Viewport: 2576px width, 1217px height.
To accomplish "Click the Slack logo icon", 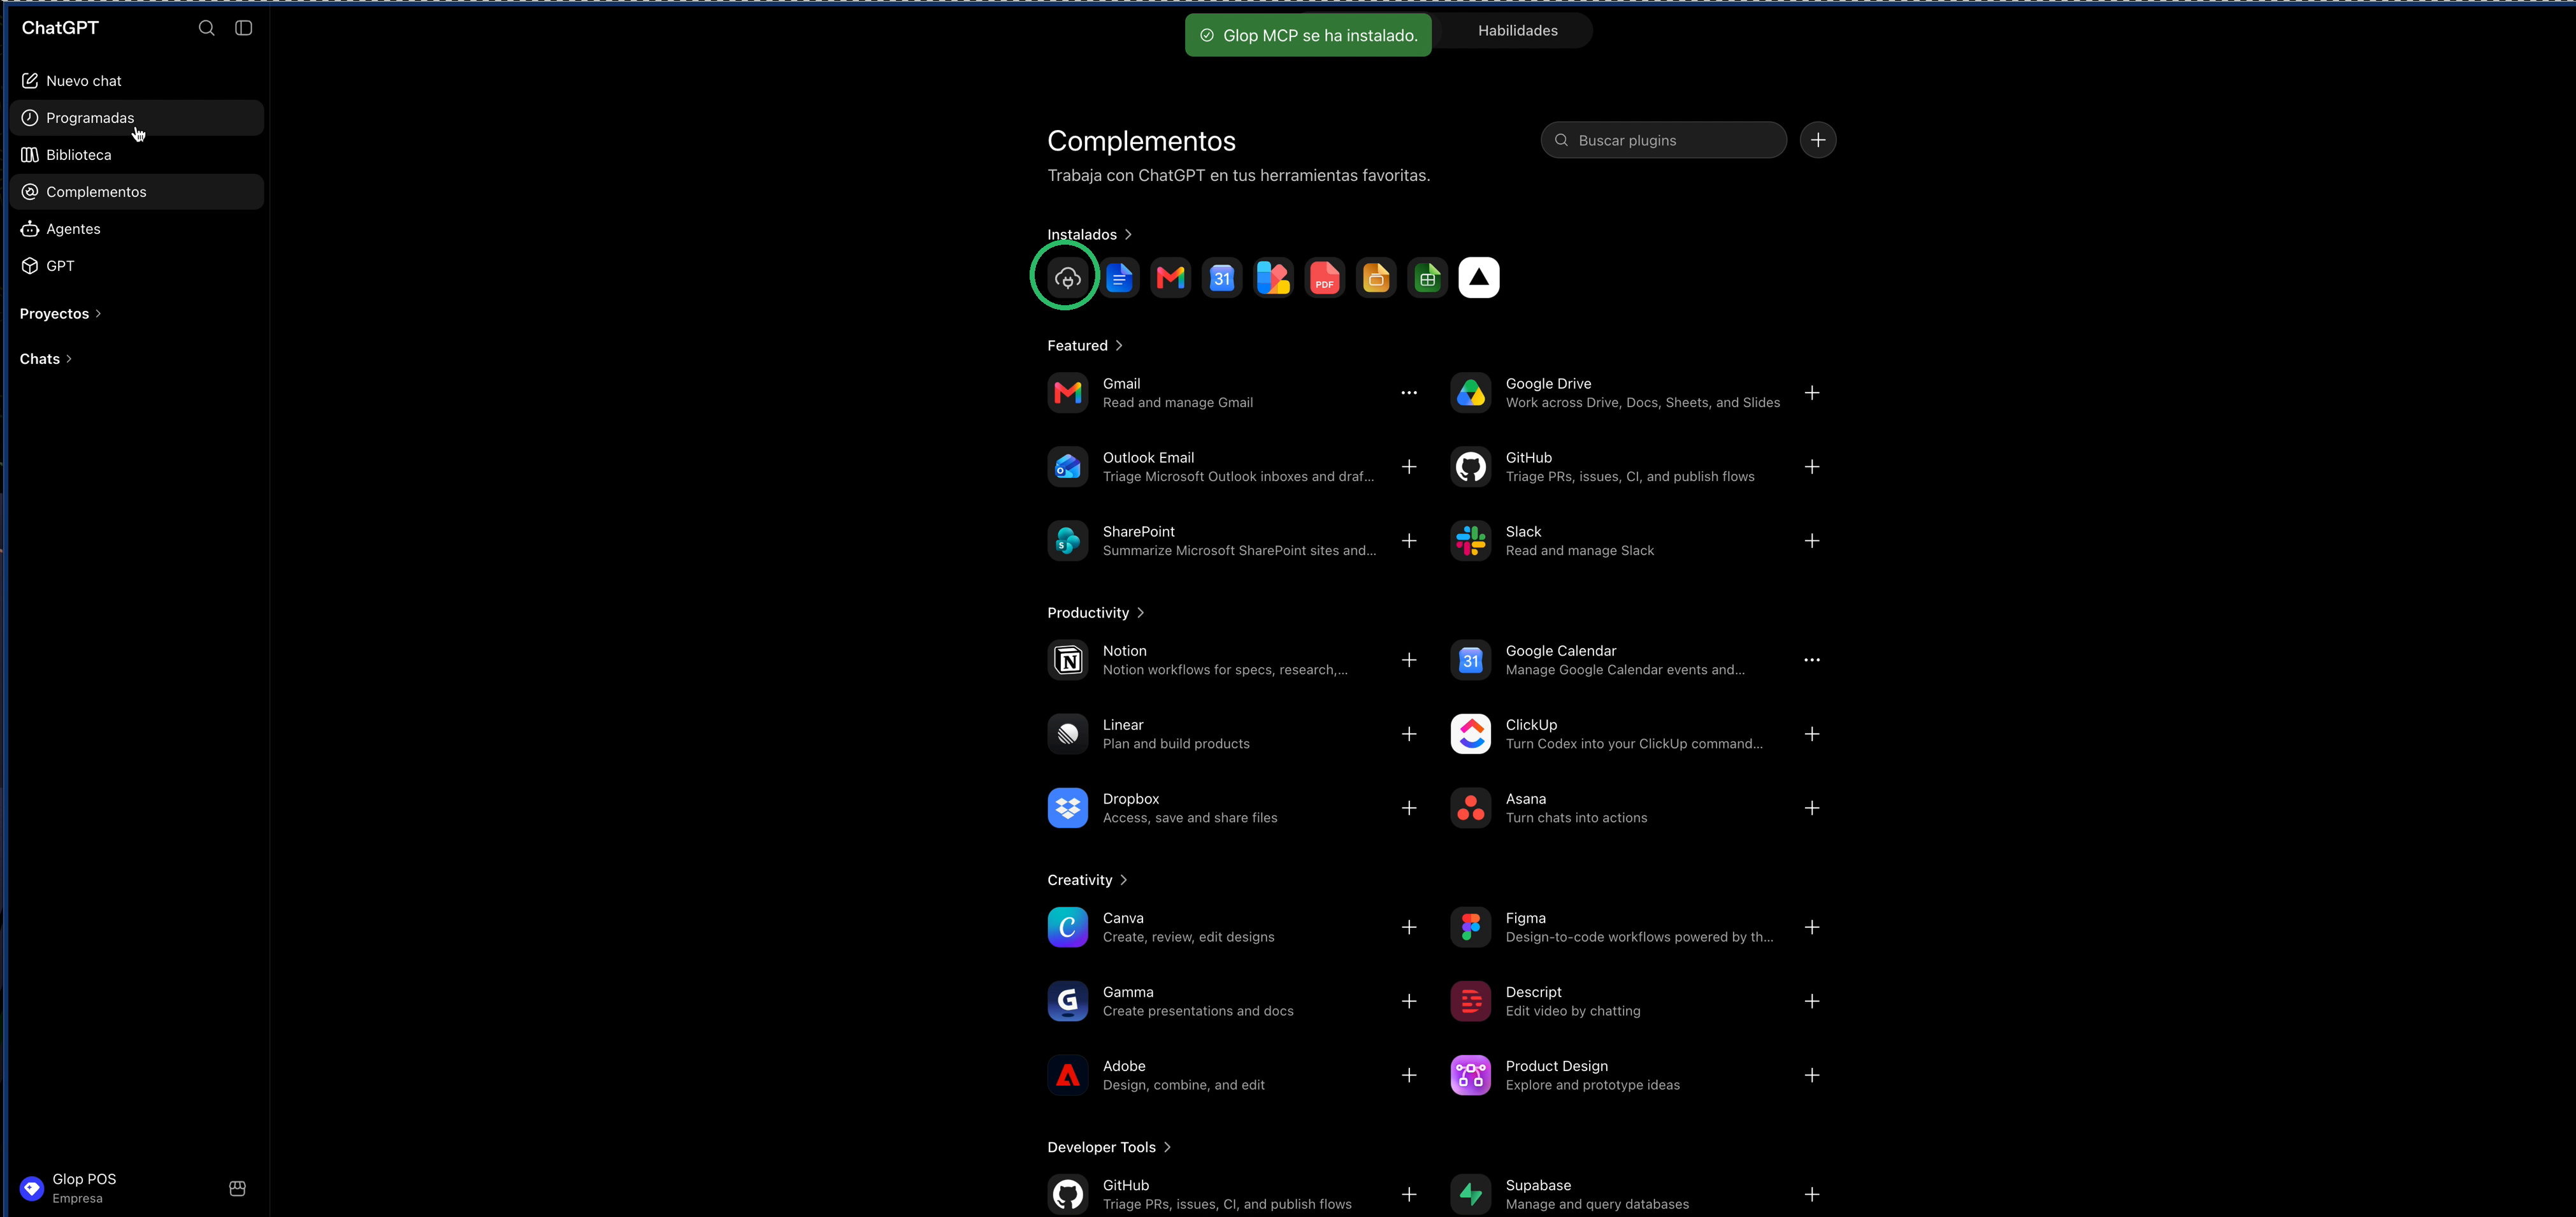I will (x=1470, y=541).
